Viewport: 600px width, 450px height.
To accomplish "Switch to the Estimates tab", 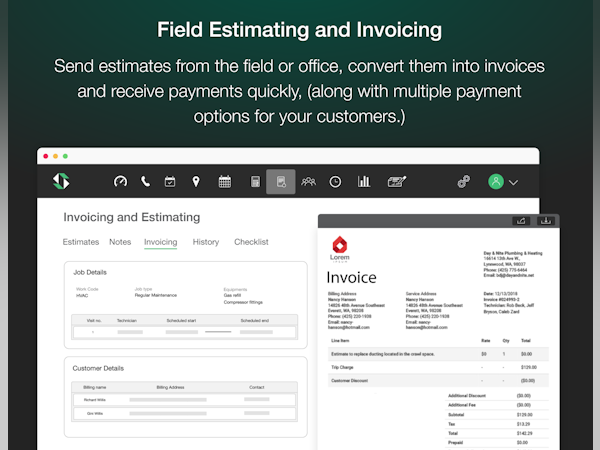I will tap(81, 242).
